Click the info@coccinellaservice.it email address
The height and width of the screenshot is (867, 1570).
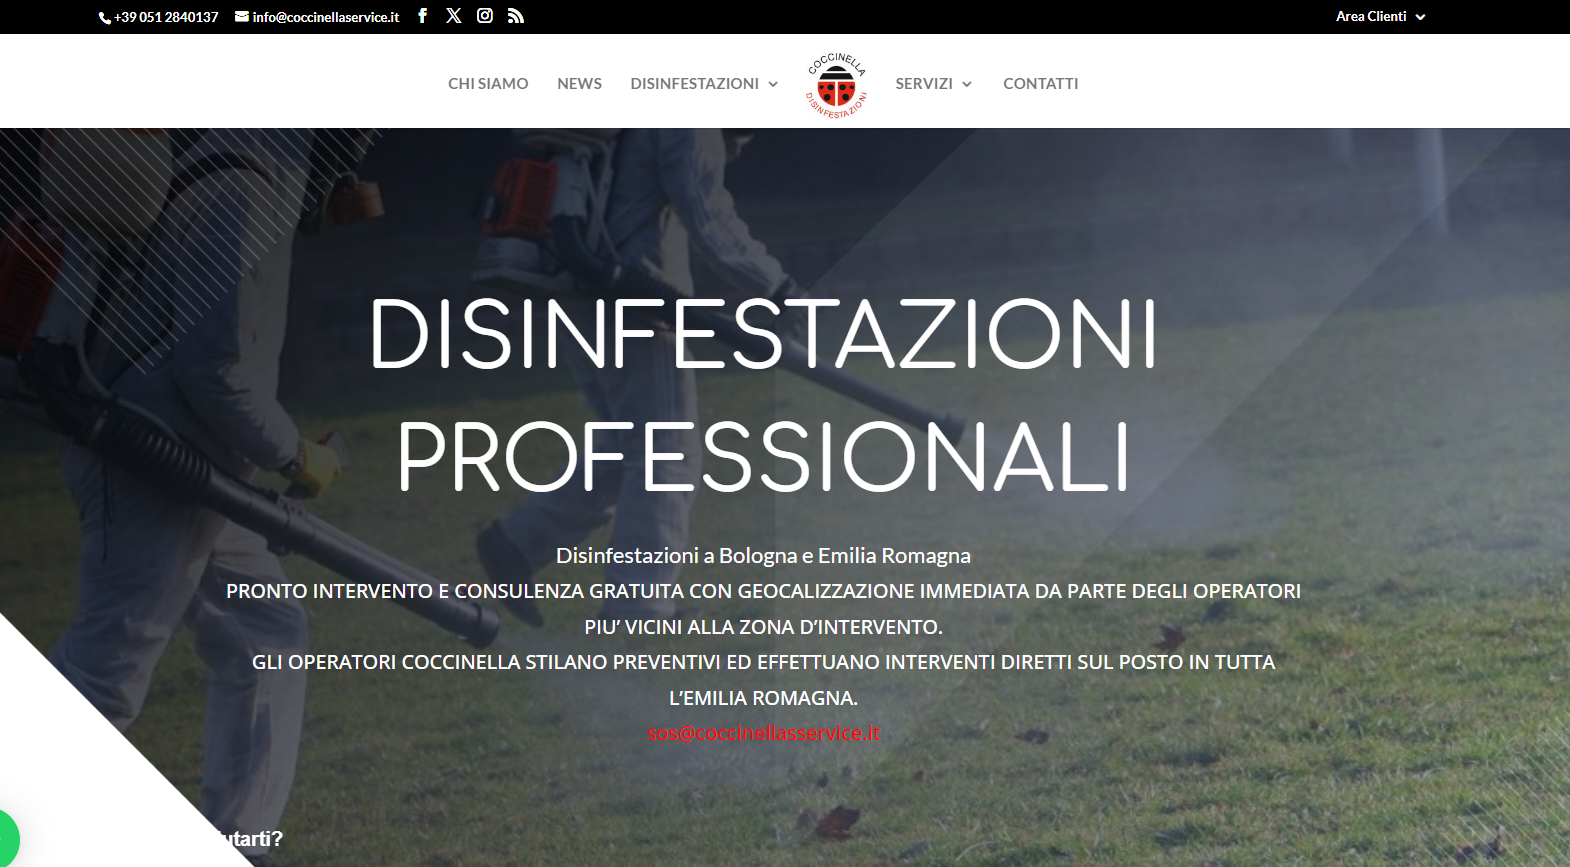[326, 17]
